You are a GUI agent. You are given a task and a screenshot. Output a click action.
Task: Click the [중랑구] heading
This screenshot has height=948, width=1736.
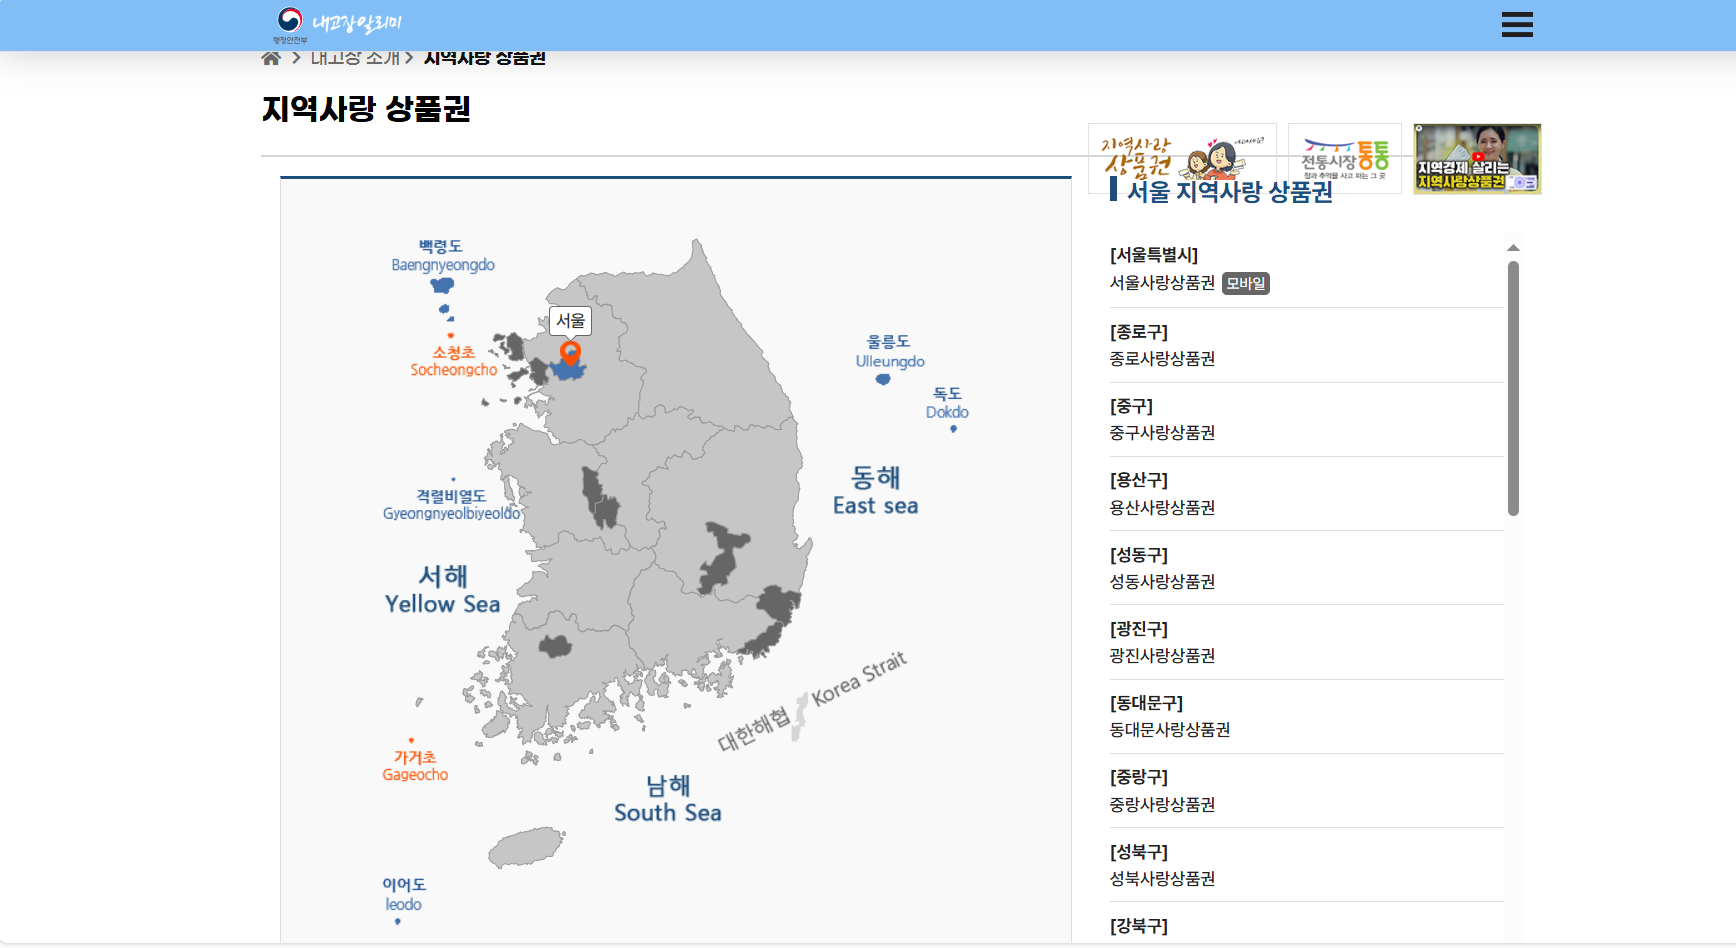click(1139, 777)
